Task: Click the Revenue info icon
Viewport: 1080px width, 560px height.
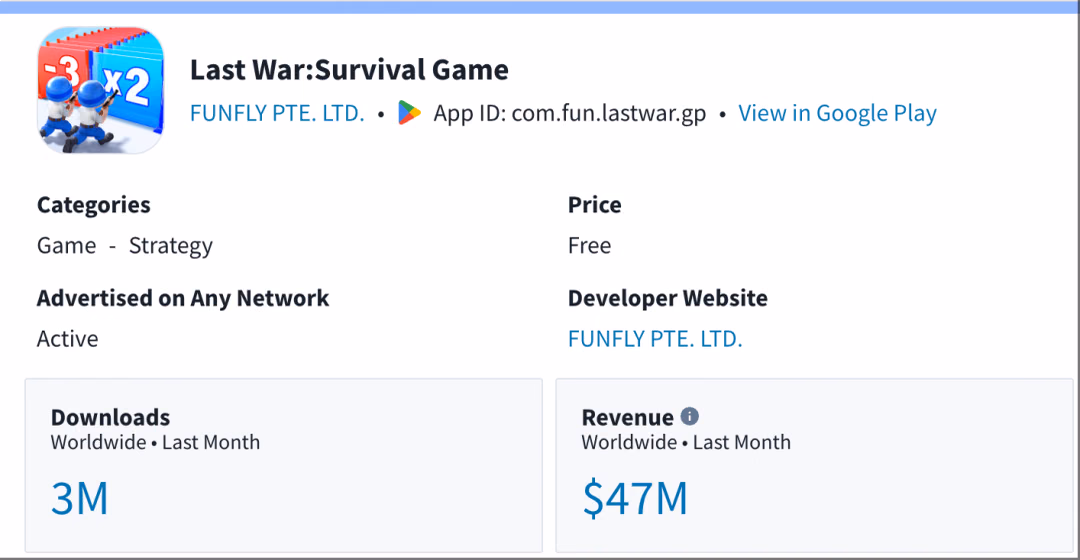Action: click(689, 416)
